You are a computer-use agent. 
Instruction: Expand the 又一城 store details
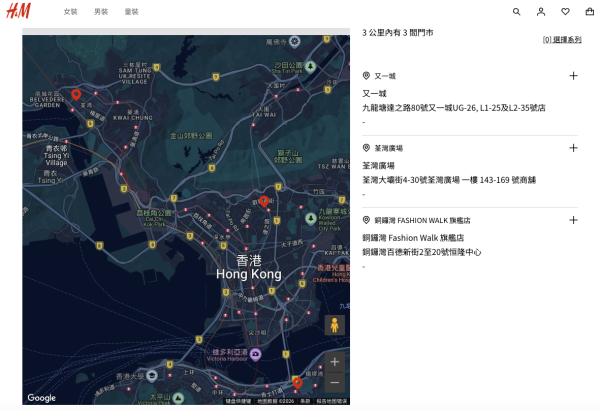pos(573,76)
